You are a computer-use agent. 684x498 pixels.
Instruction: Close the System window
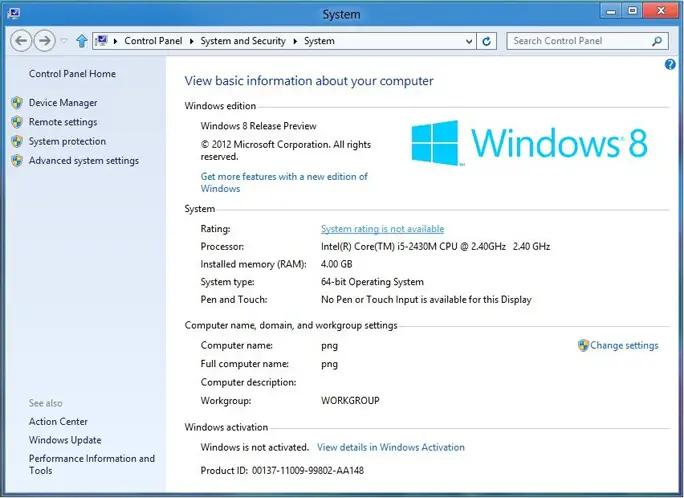pyautogui.click(x=661, y=11)
